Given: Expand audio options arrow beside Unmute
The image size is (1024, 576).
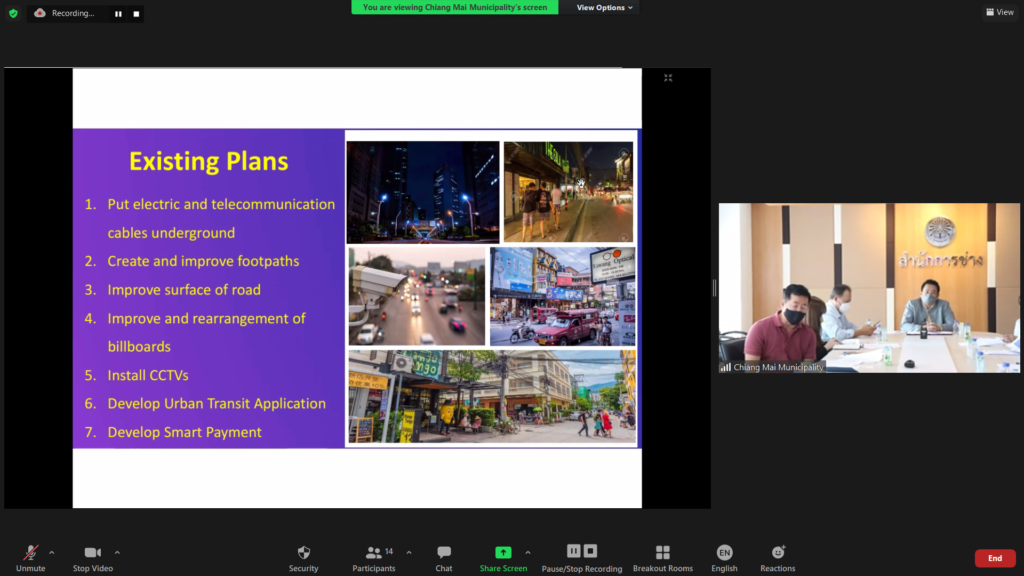Looking at the screenshot, I should (52, 552).
